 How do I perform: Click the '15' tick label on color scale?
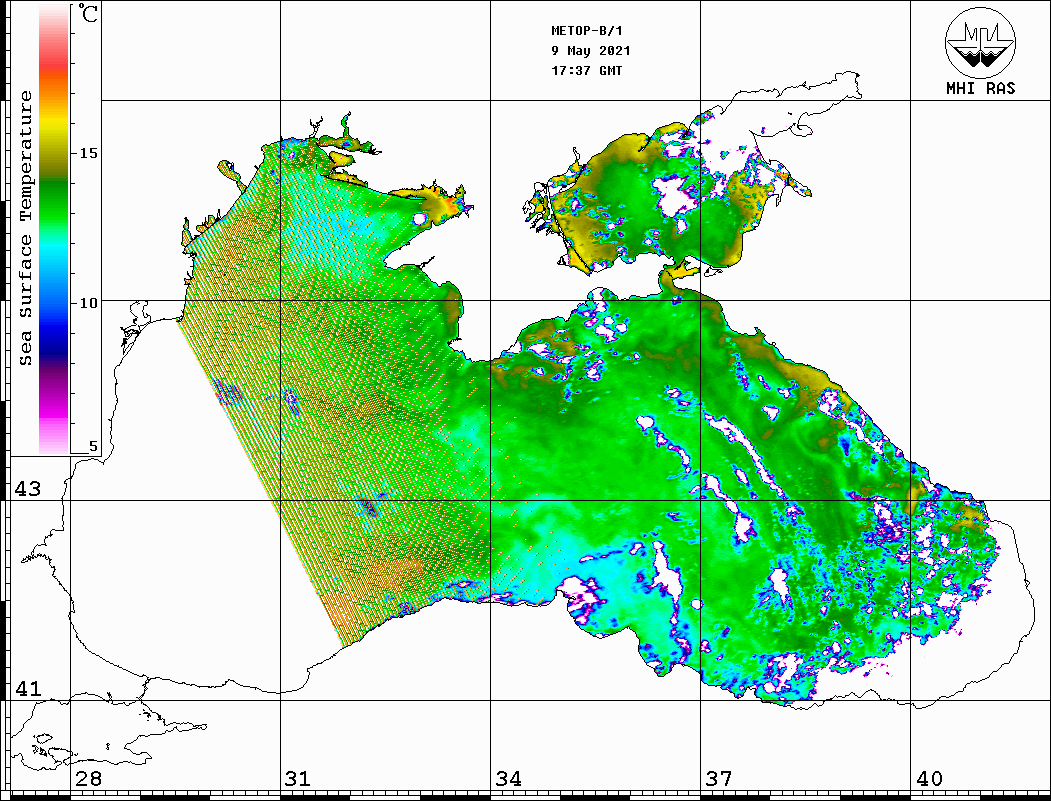pos(88,153)
